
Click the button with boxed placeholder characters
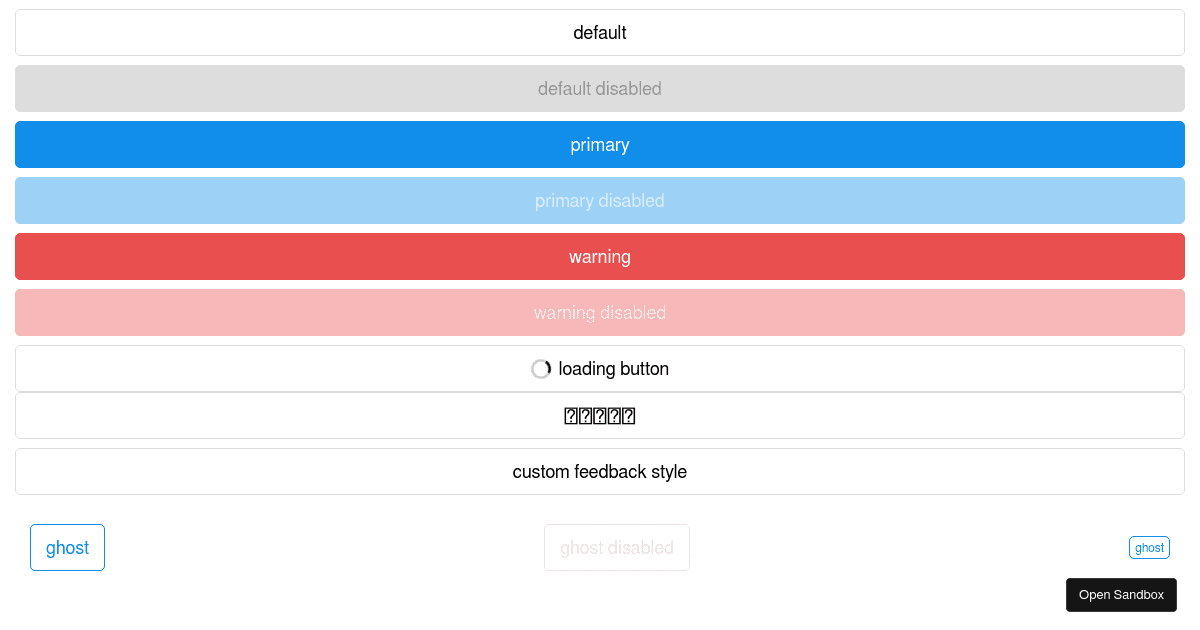click(600, 415)
